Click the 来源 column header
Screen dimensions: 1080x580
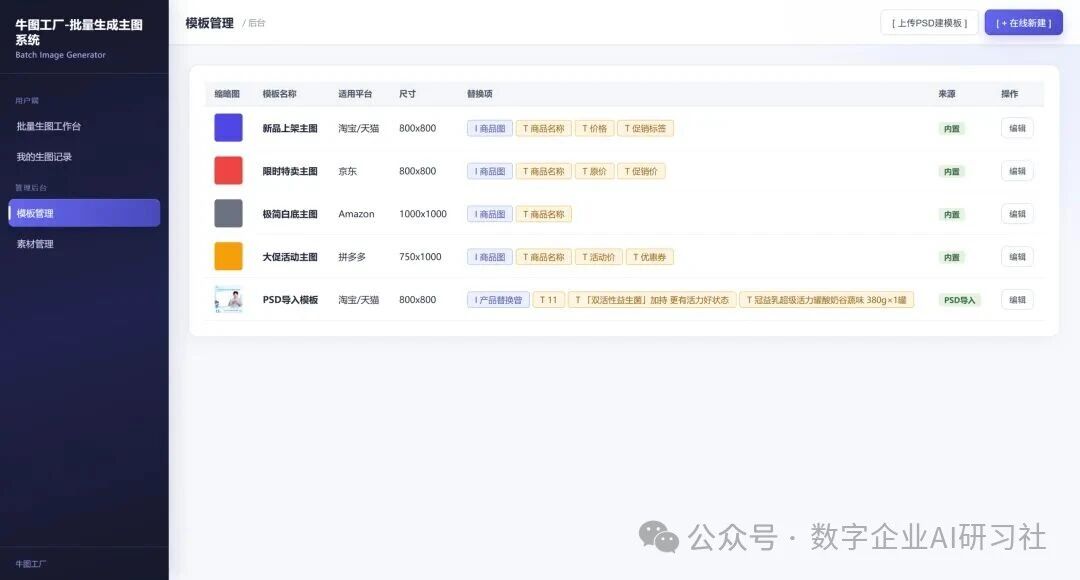[946, 94]
